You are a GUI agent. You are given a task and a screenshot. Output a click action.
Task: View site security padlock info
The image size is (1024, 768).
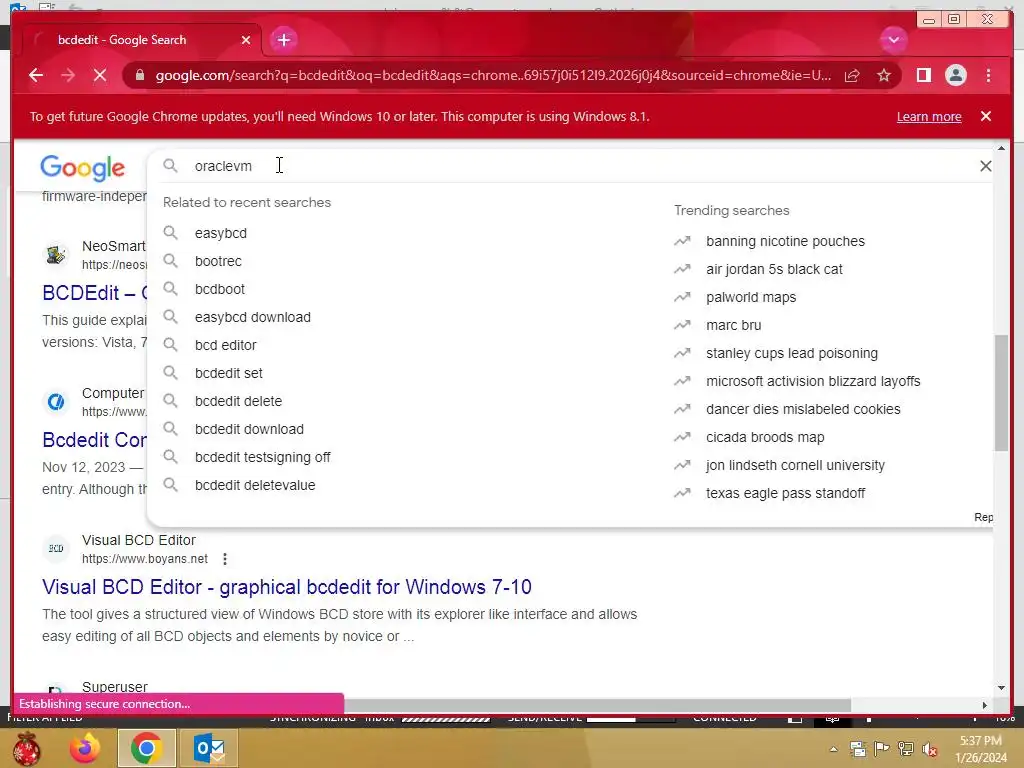(139, 75)
